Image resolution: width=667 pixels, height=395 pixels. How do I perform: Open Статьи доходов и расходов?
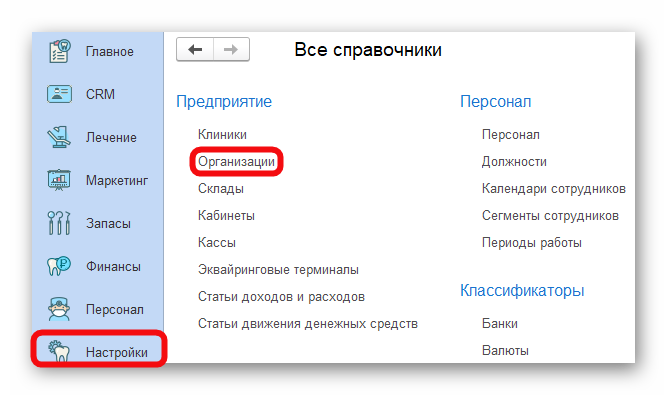(281, 296)
